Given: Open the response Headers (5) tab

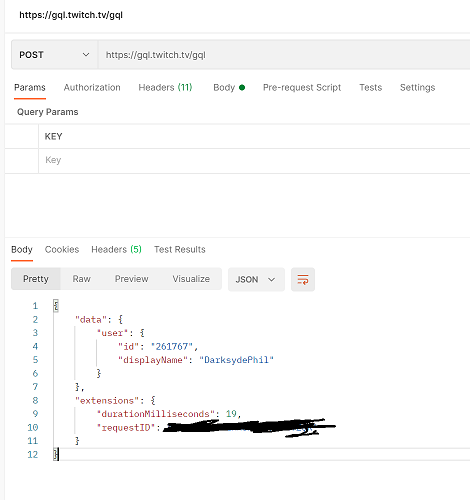Looking at the screenshot, I should [x=116, y=249].
